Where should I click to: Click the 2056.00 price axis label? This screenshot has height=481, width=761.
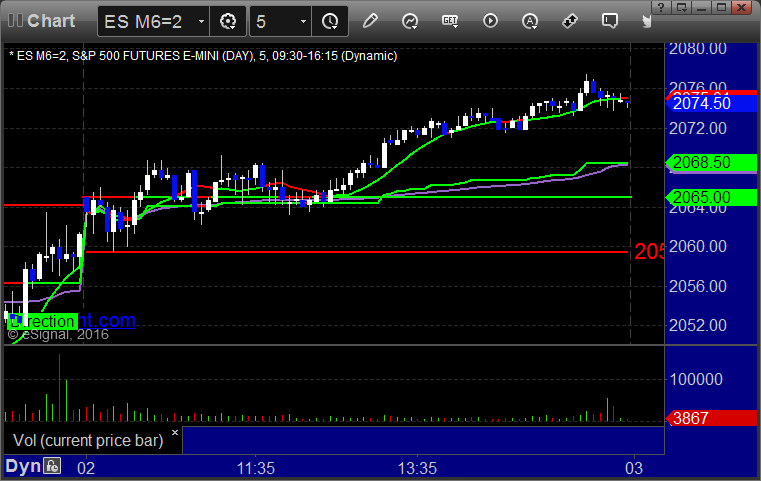697,286
